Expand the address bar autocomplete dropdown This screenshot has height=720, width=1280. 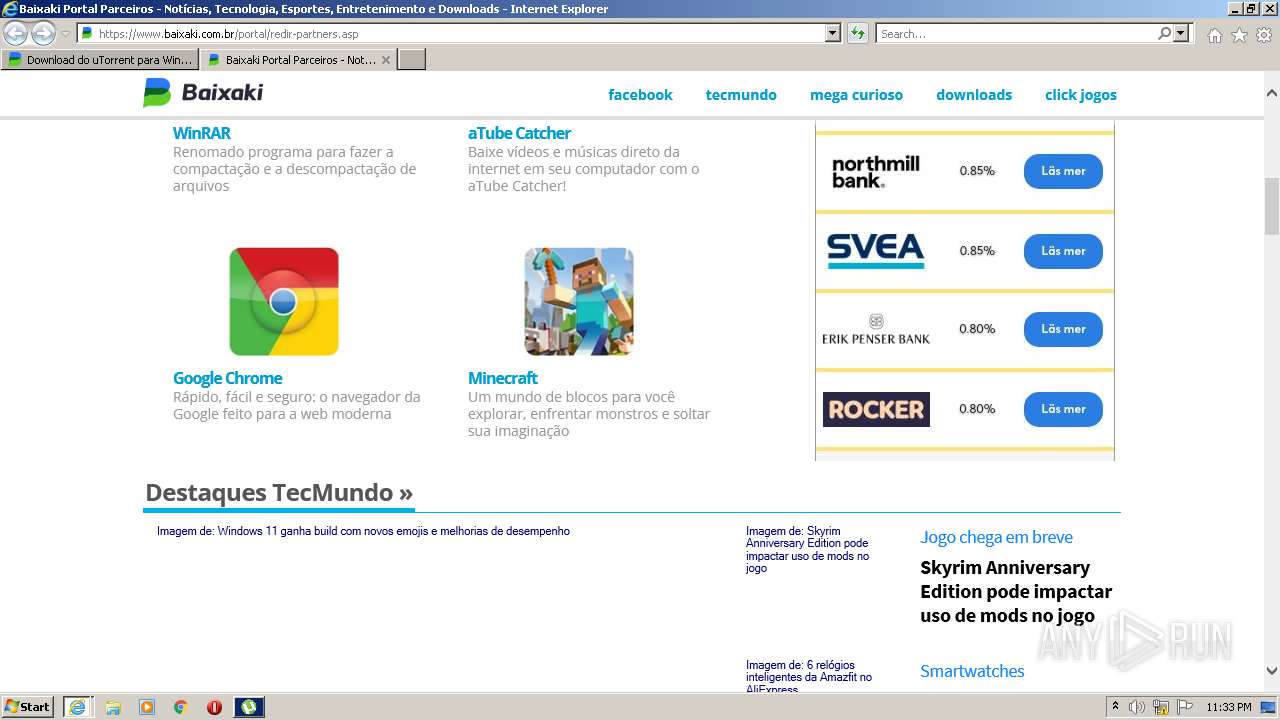(833, 33)
